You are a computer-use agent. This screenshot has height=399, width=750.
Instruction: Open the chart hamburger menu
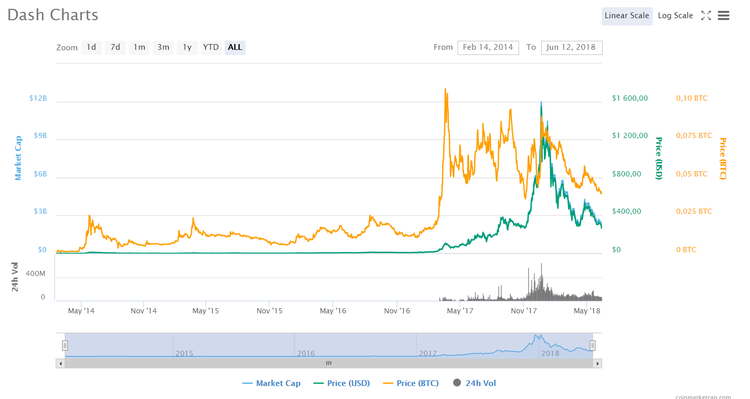724,16
